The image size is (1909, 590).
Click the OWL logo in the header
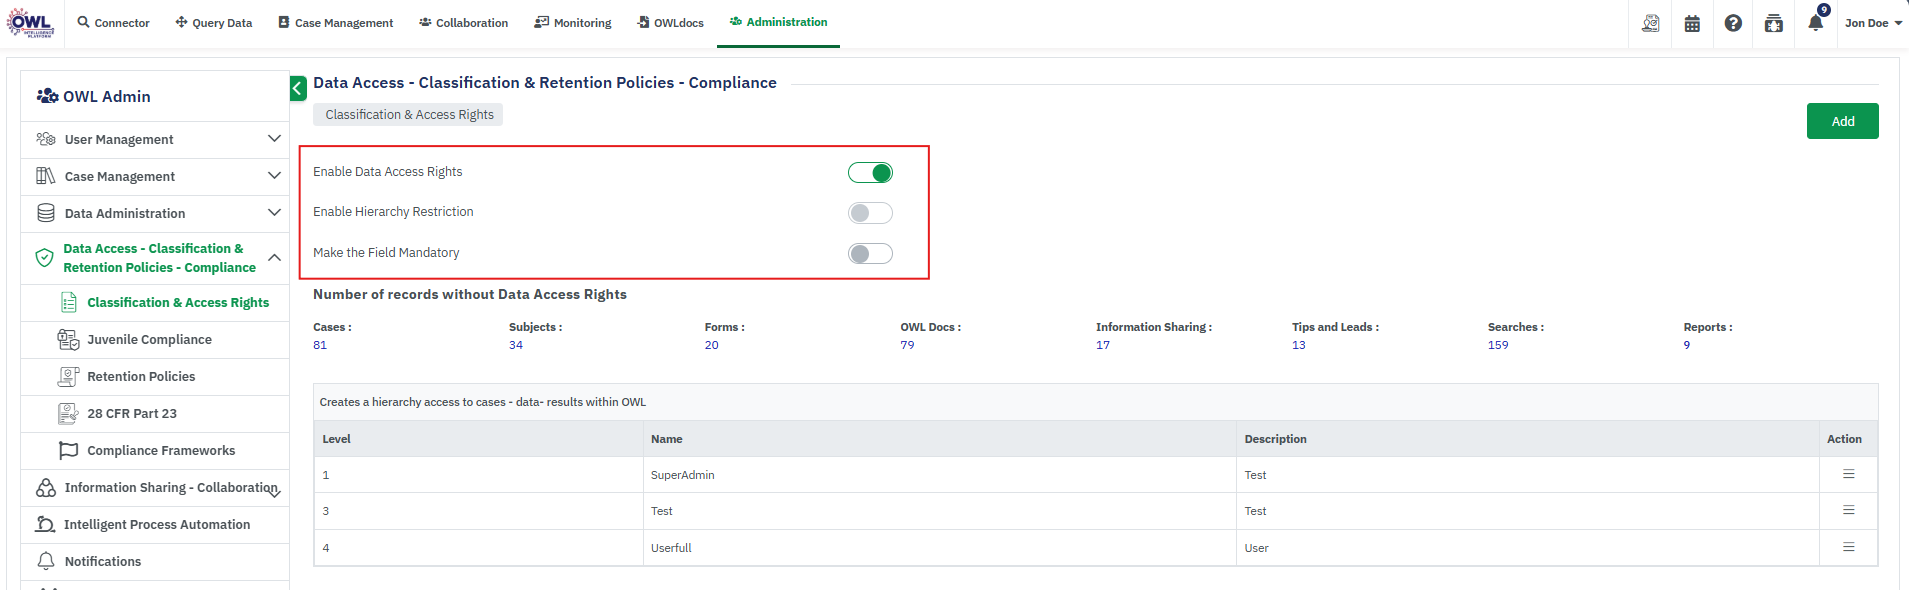coord(30,23)
